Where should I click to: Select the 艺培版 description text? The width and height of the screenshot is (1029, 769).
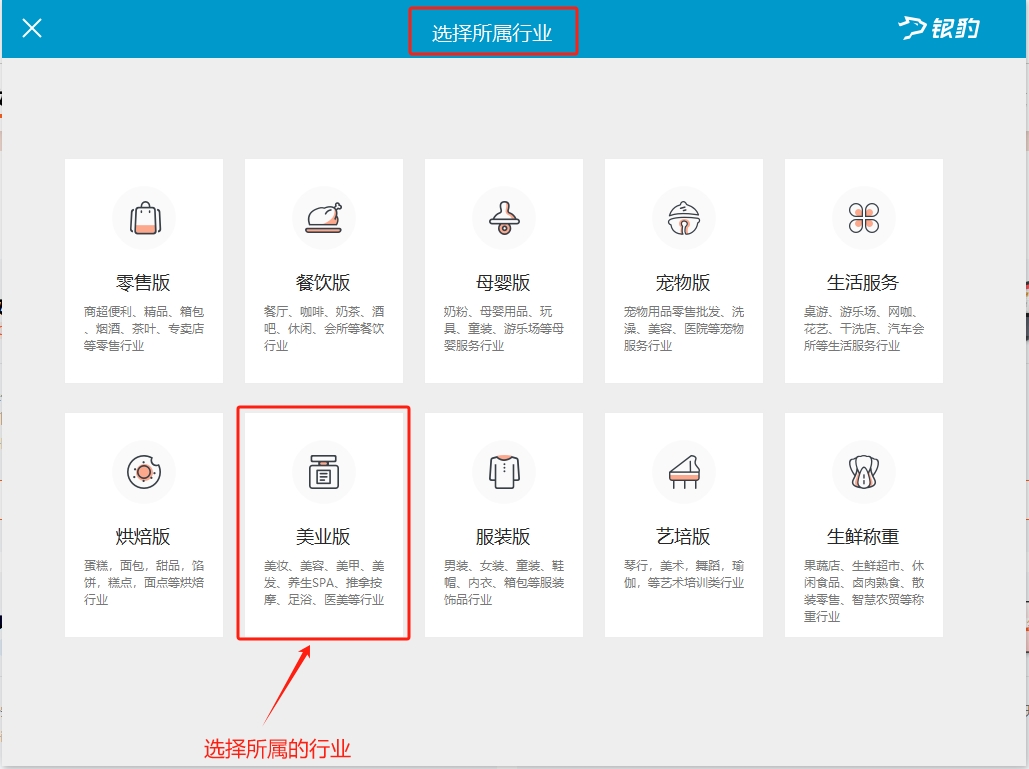(684, 574)
